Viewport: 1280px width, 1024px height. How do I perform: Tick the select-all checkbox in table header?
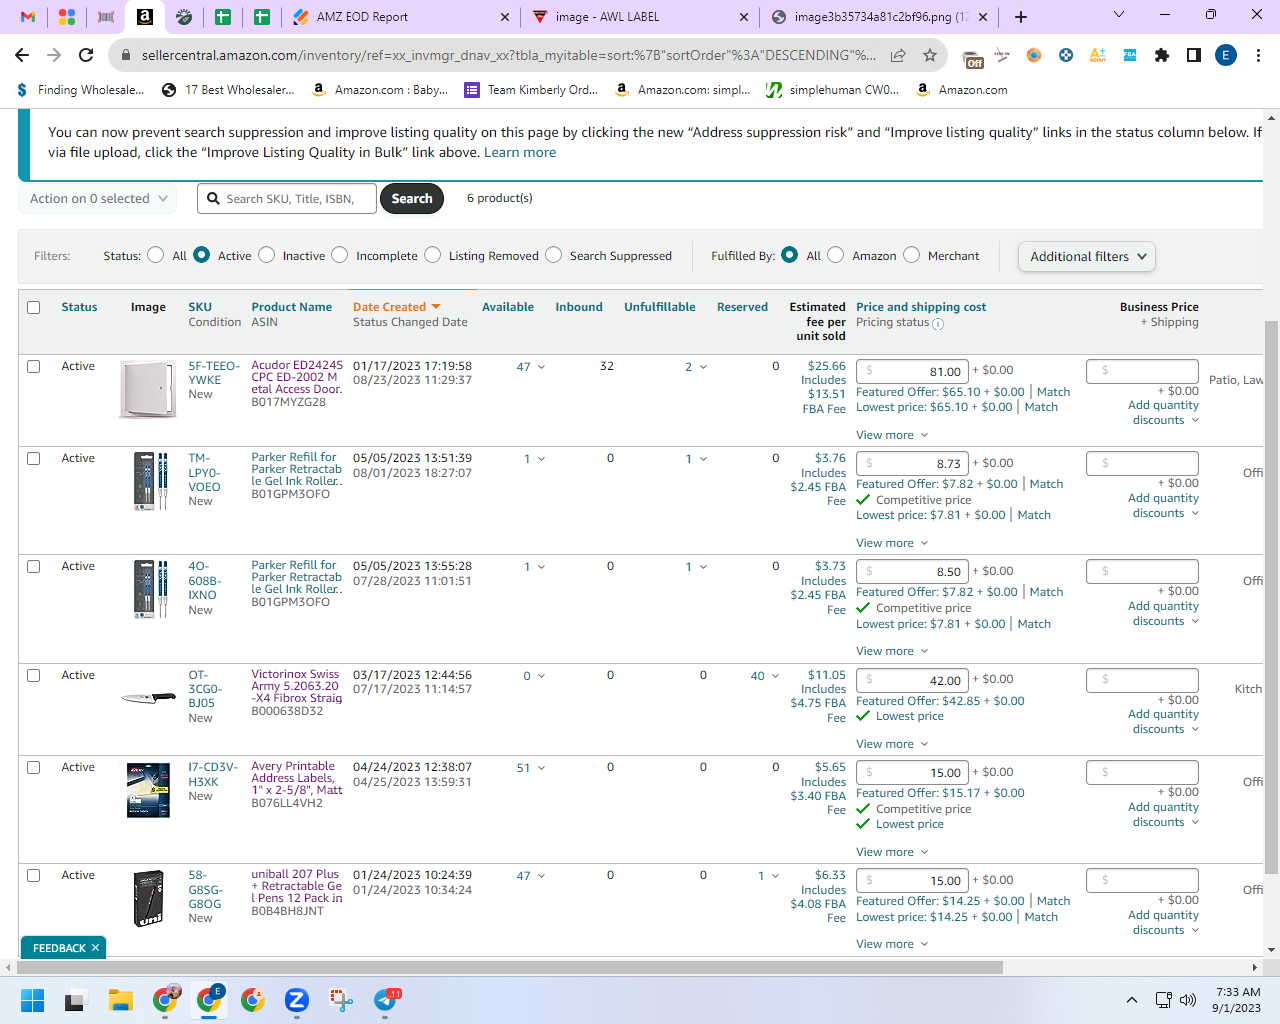[33, 308]
